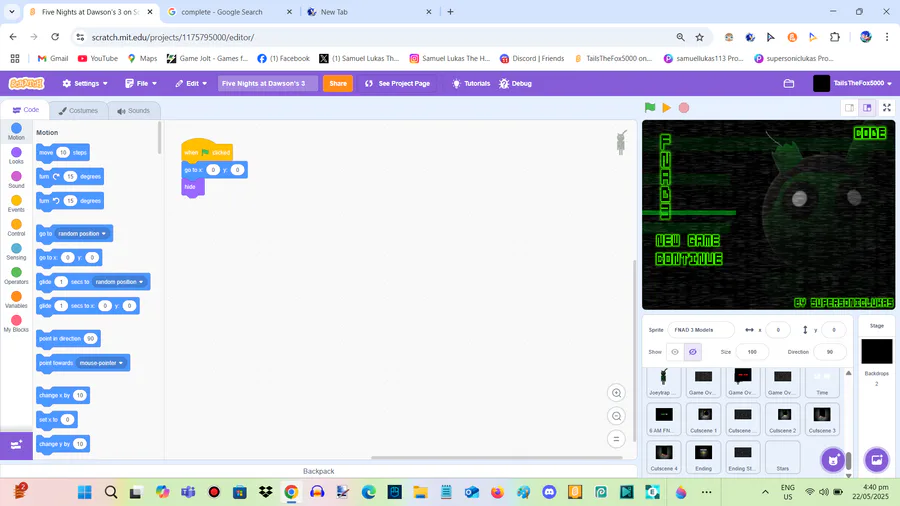Click the sprite Size value field
Image resolution: width=900 pixels, height=506 pixels.
point(751,352)
